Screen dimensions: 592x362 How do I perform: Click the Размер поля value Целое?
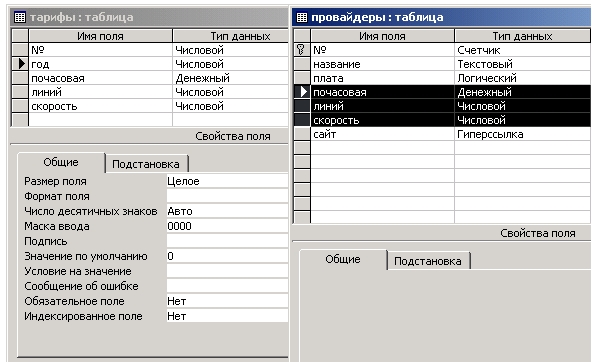[x=227, y=181]
